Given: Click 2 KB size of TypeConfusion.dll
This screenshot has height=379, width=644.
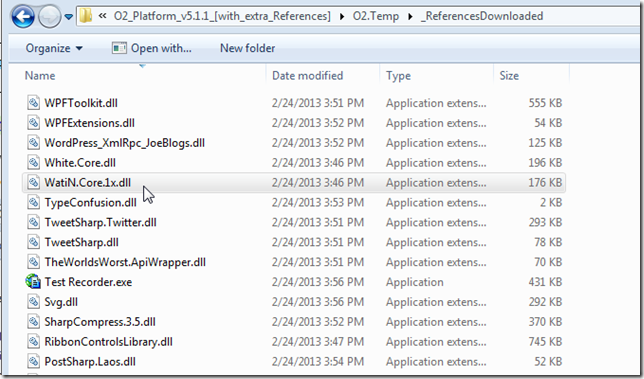Looking at the screenshot, I should tap(551, 202).
